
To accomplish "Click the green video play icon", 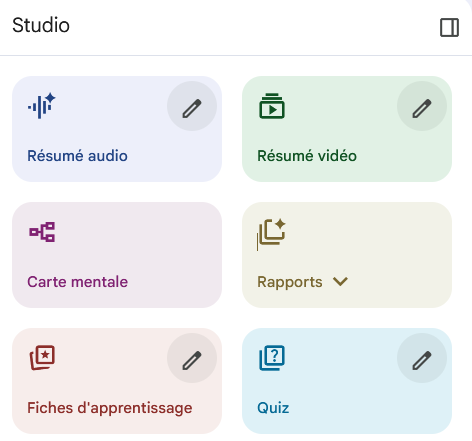I will click(x=272, y=106).
